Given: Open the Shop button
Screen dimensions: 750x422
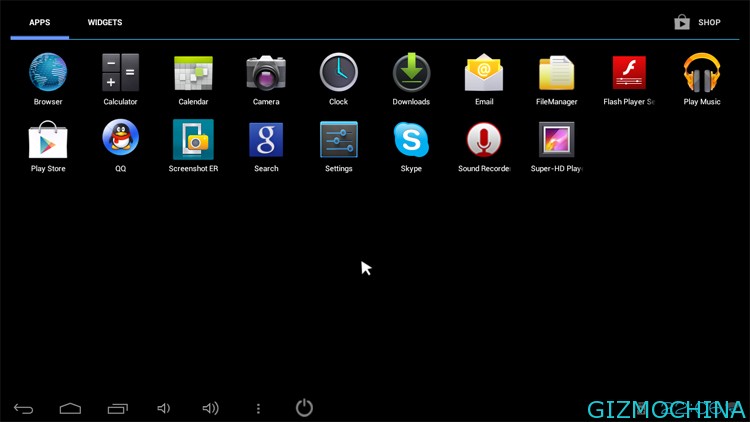Looking at the screenshot, I should click(698, 22).
